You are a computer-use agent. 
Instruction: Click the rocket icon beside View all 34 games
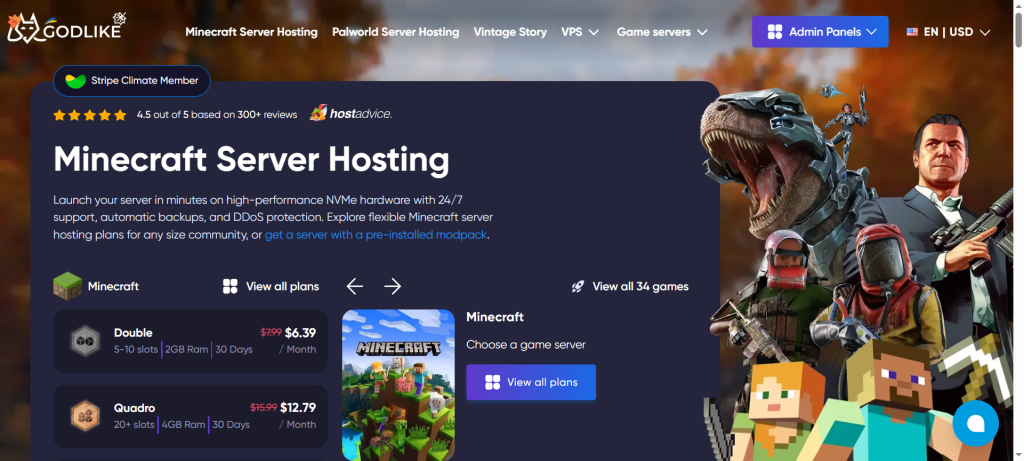[x=578, y=287]
